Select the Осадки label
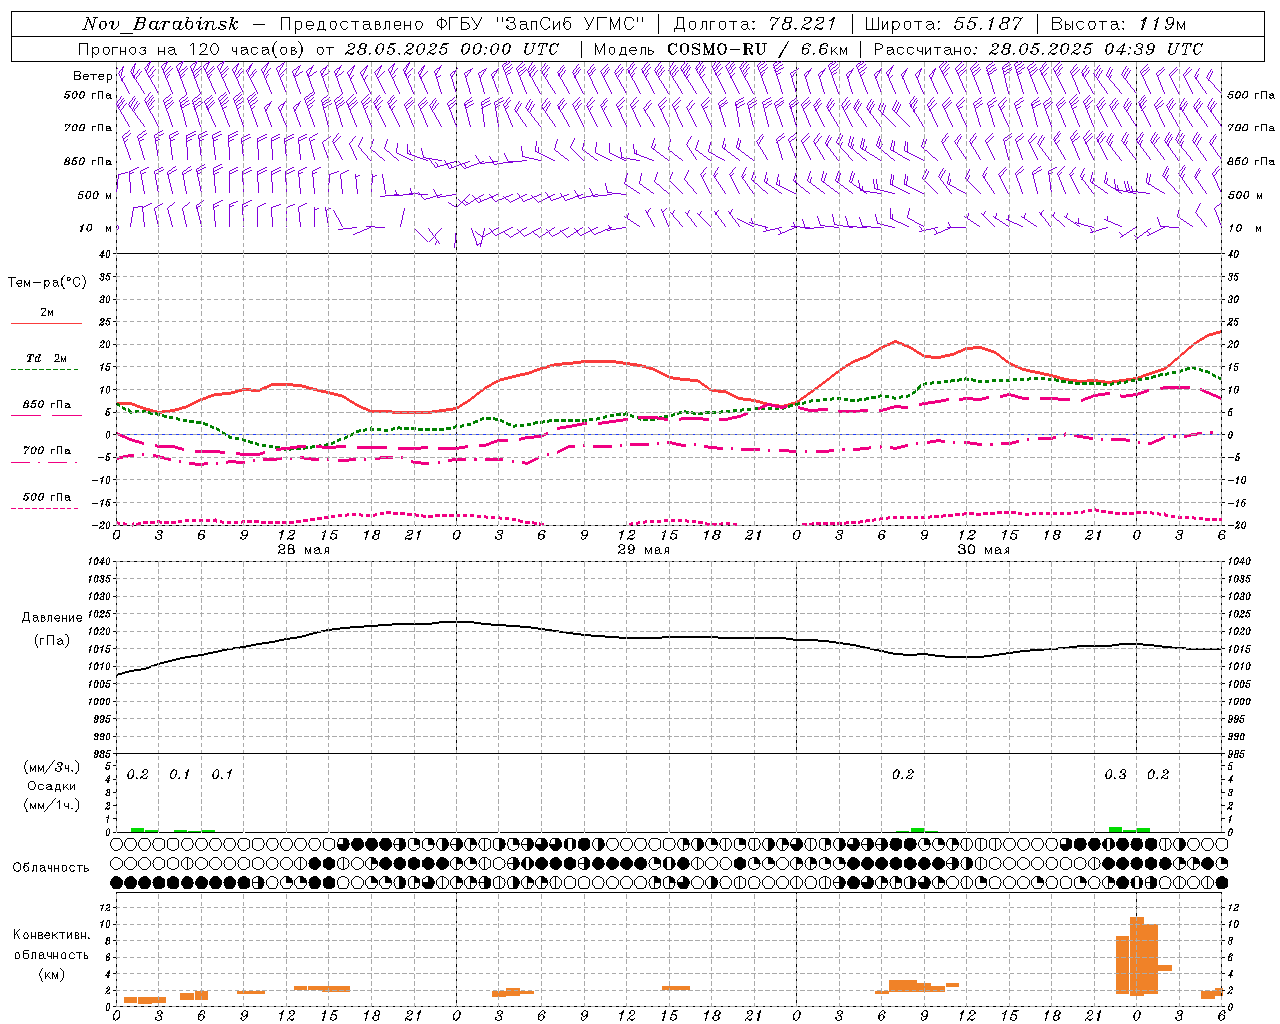 point(51,786)
